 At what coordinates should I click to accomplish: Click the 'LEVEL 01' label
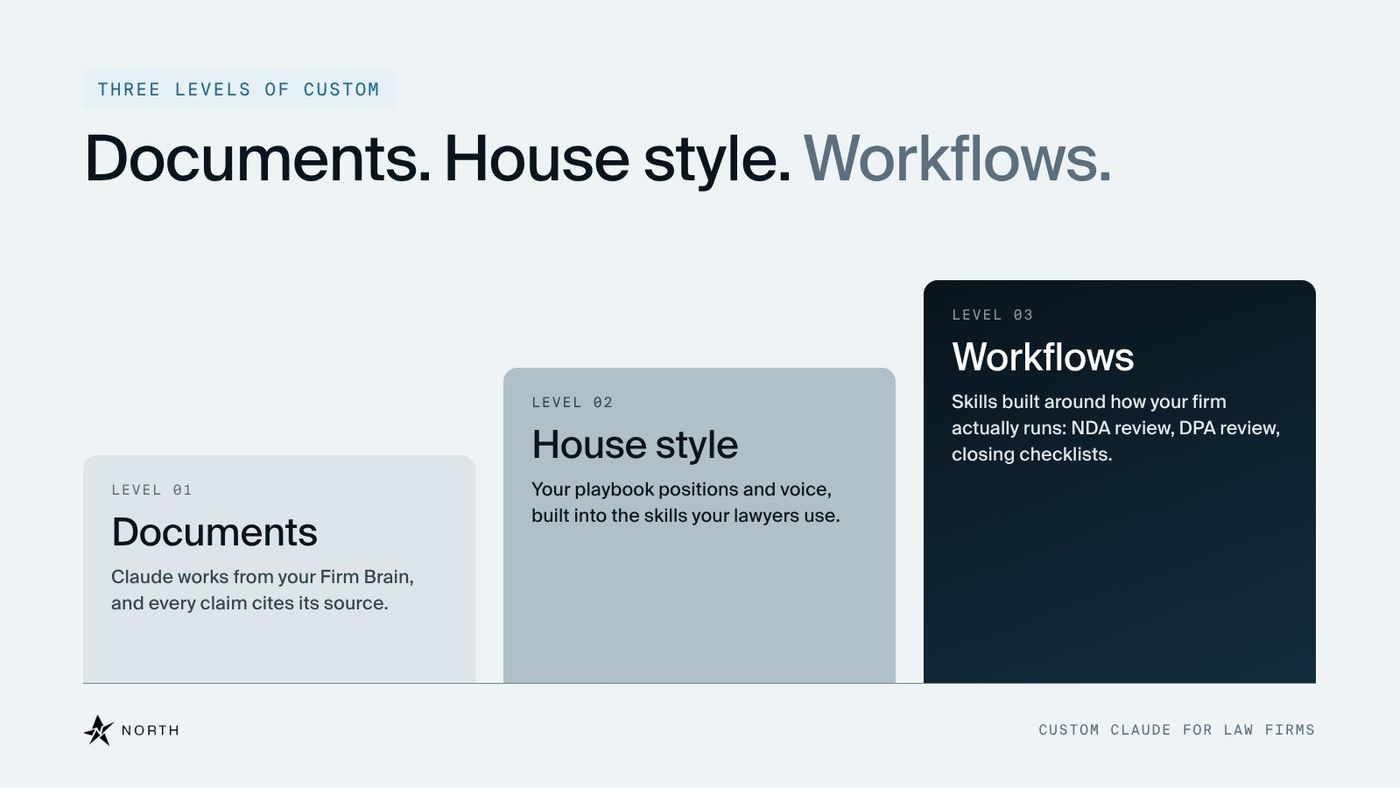pos(152,490)
